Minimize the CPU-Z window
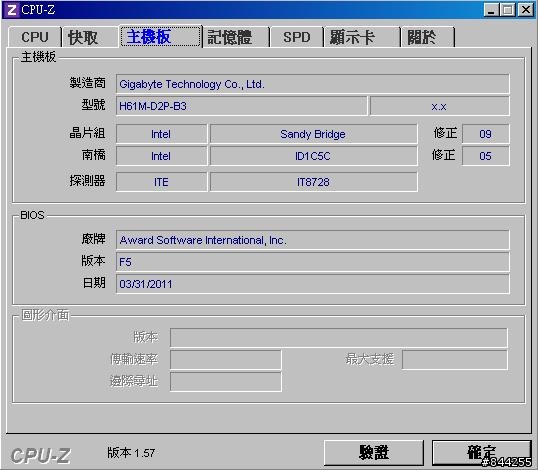 point(491,10)
